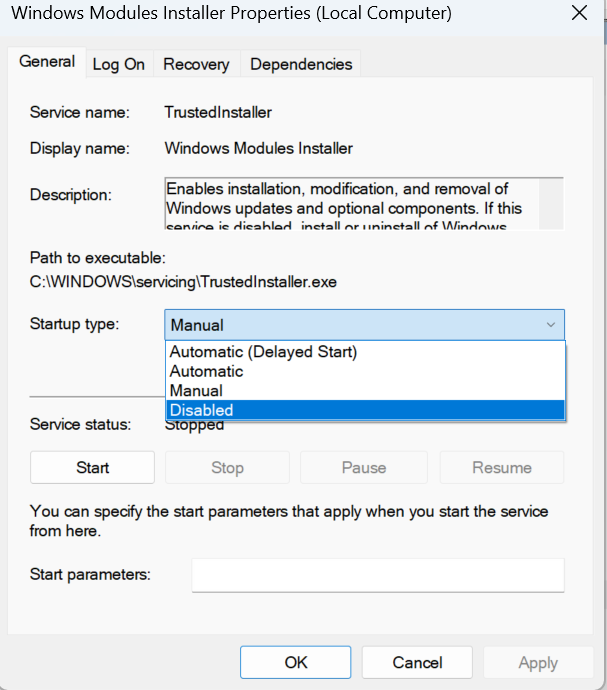The width and height of the screenshot is (607, 690).
Task: Collapse the Startup type dropdown via its chevron
Action: (550, 325)
